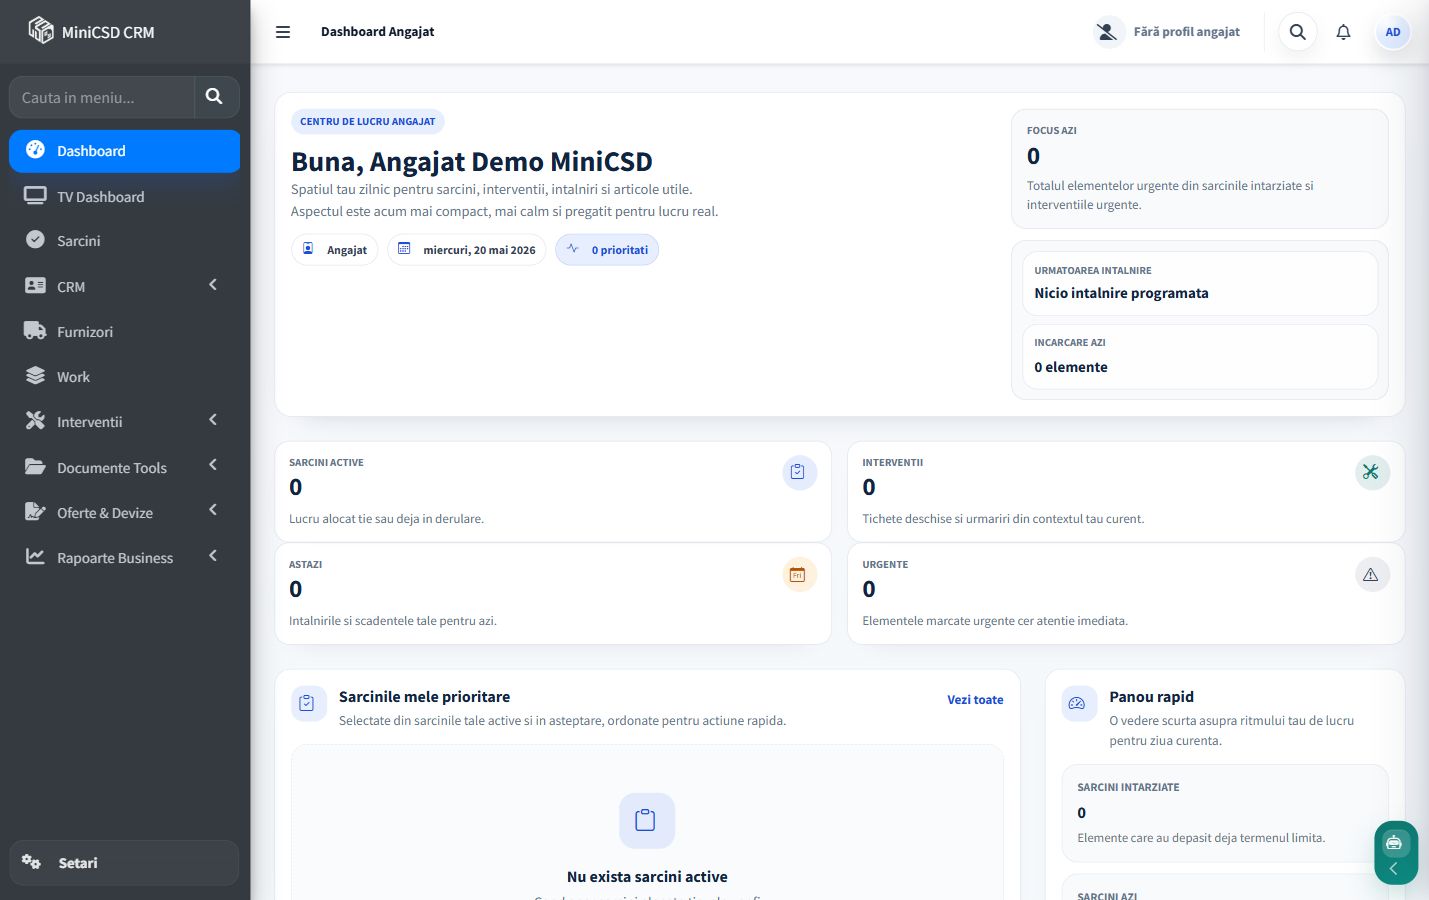This screenshot has height=900, width=1429.
Task: Click the TV Dashboard monitor icon
Action: (x=35, y=196)
